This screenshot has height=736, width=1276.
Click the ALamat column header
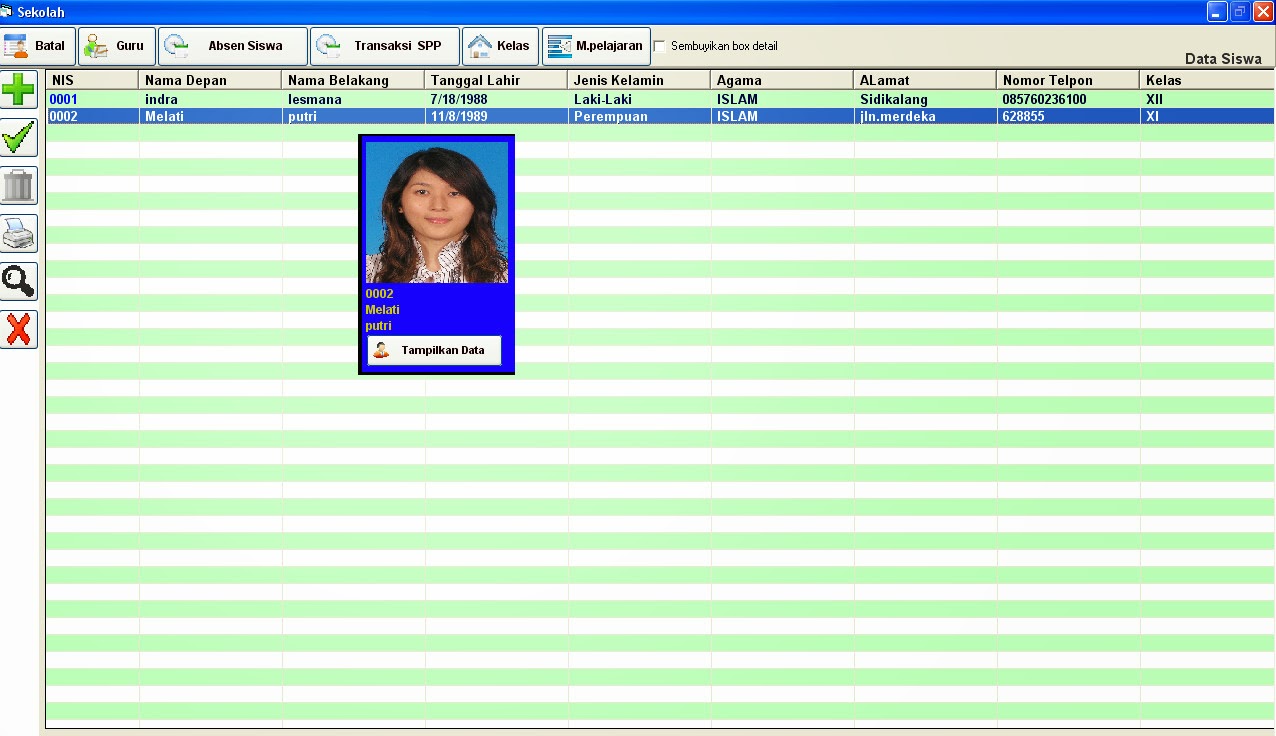click(x=925, y=80)
